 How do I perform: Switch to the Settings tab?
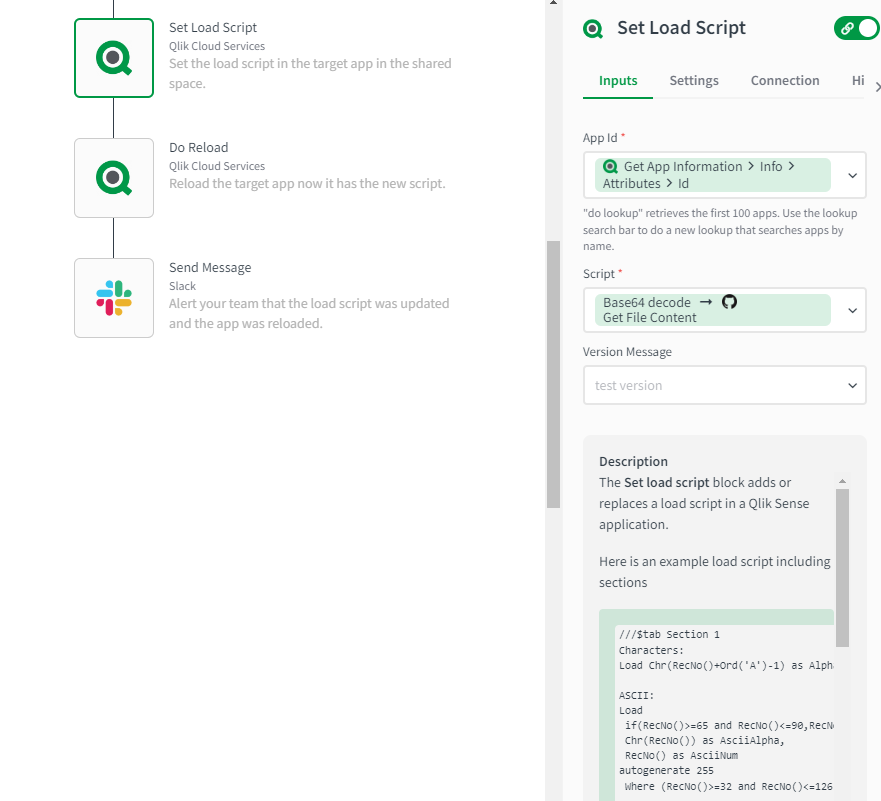(x=694, y=80)
